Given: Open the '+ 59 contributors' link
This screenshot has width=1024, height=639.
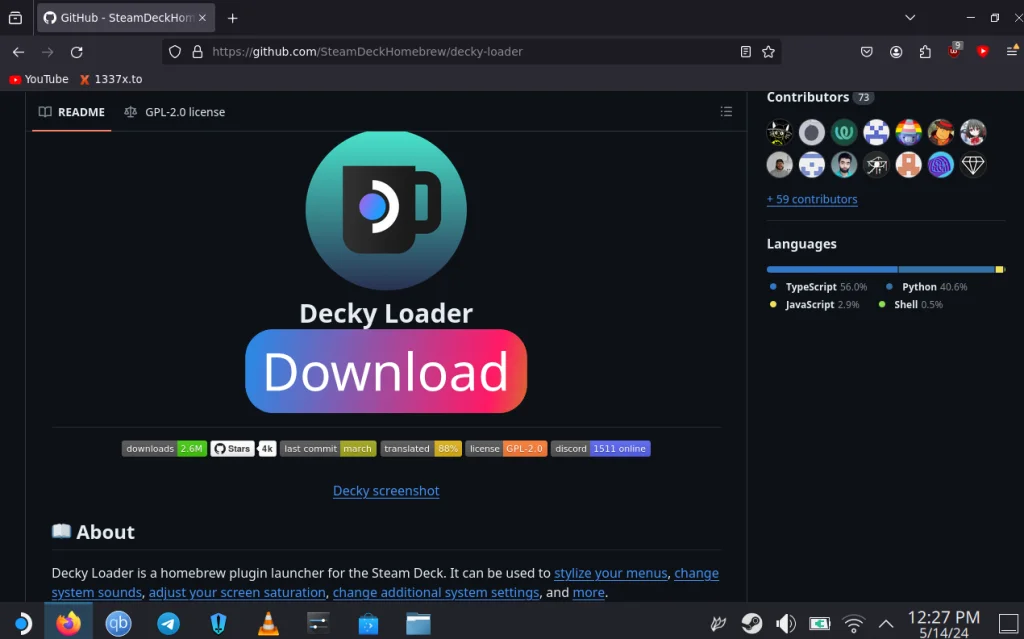Looking at the screenshot, I should point(812,199).
